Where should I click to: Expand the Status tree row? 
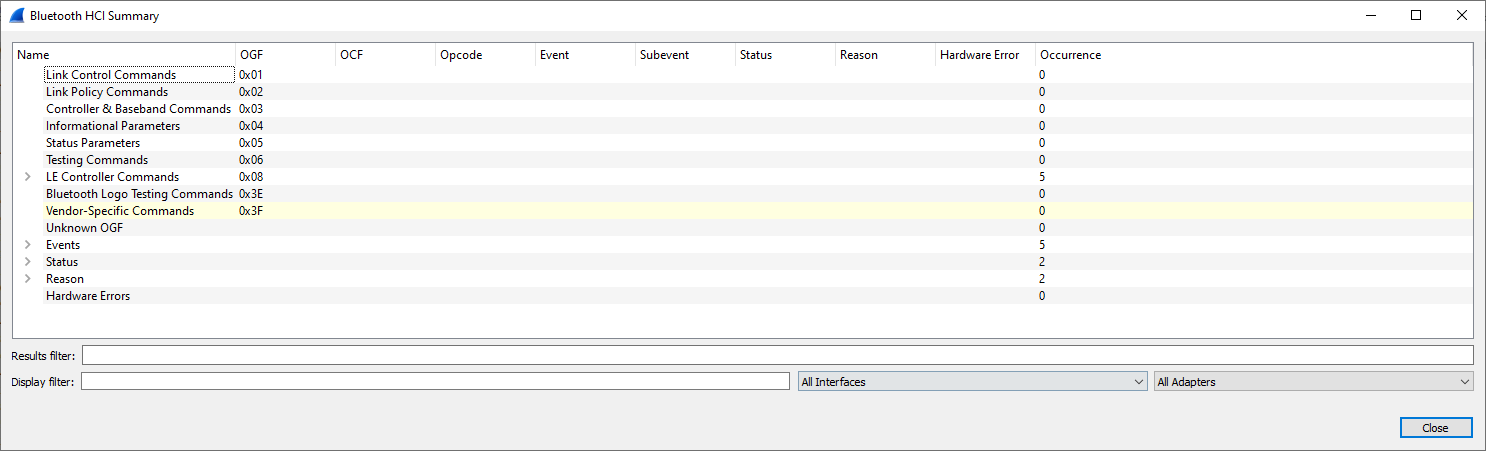click(28, 262)
